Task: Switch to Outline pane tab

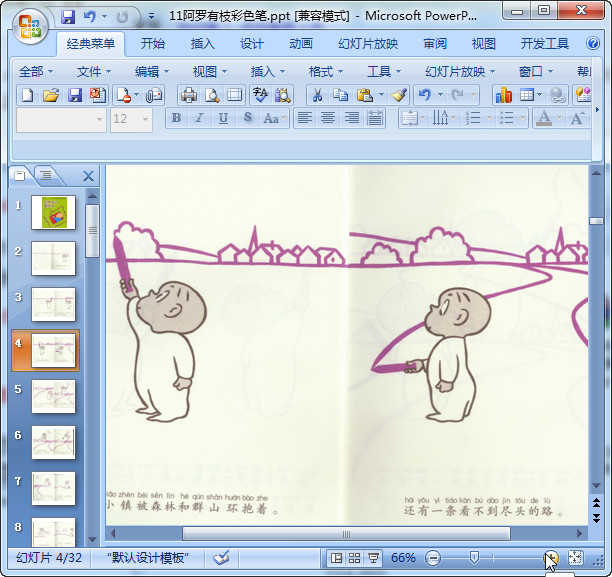Action: click(x=46, y=175)
